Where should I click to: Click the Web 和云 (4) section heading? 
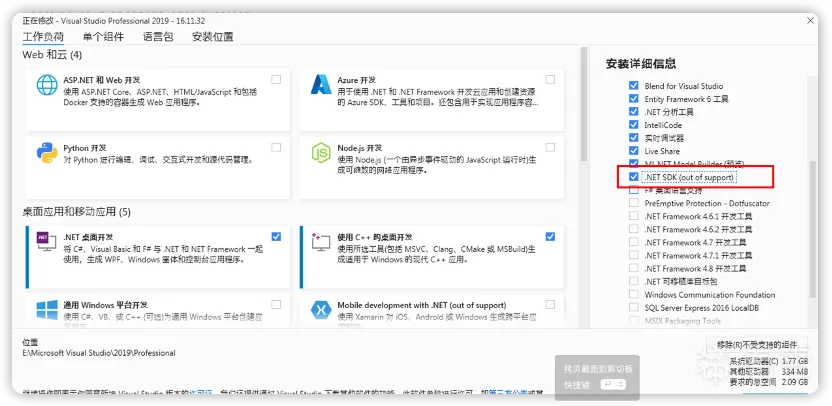(52, 55)
